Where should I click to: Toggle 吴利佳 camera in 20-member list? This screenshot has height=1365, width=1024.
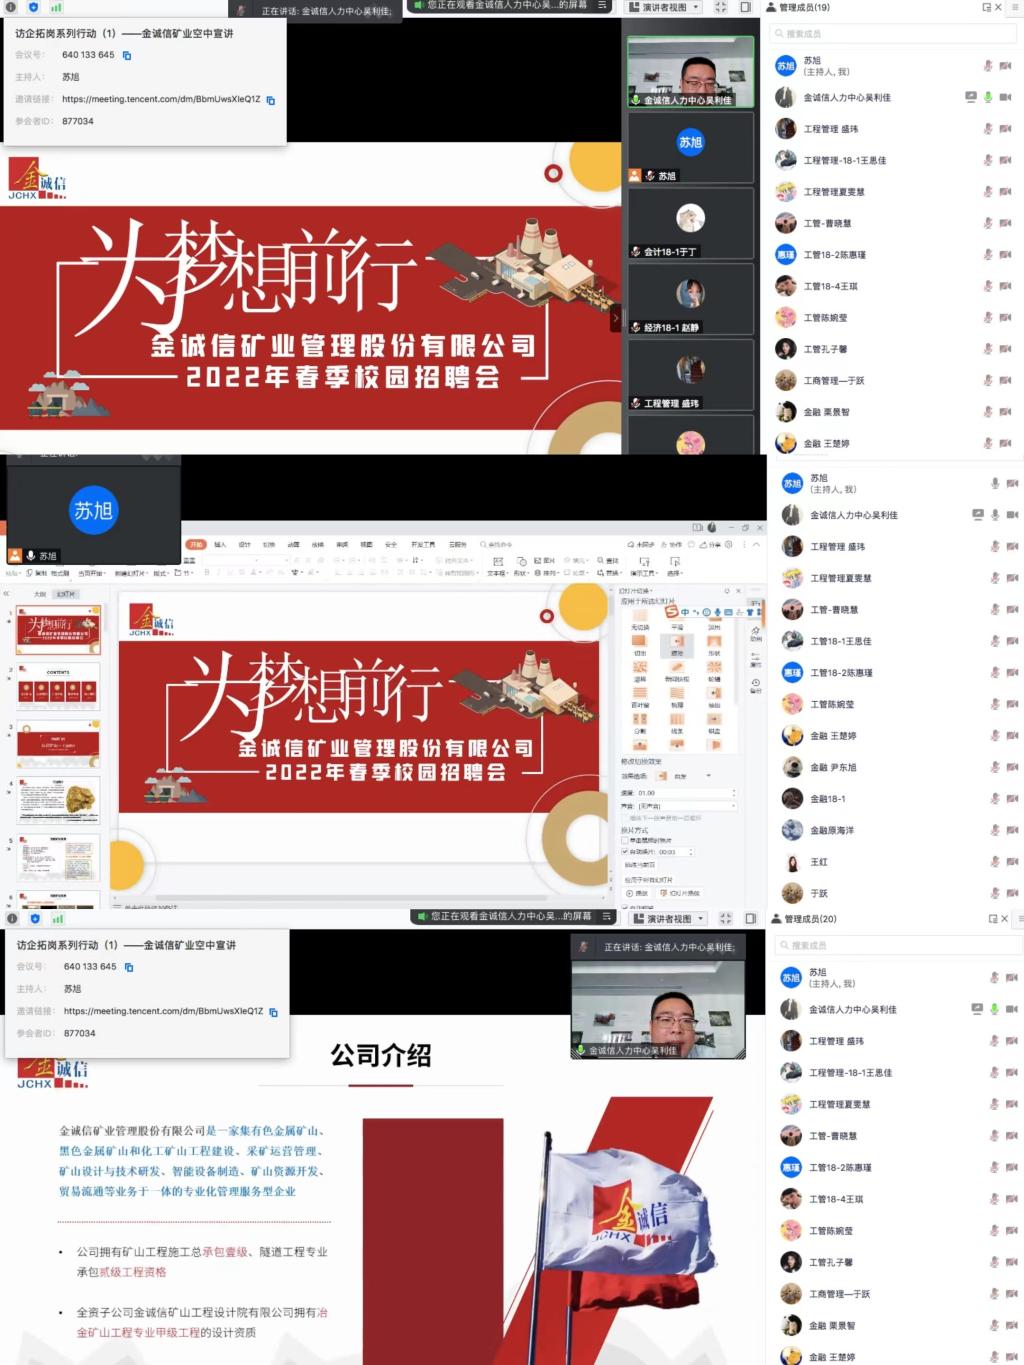point(1012,1009)
